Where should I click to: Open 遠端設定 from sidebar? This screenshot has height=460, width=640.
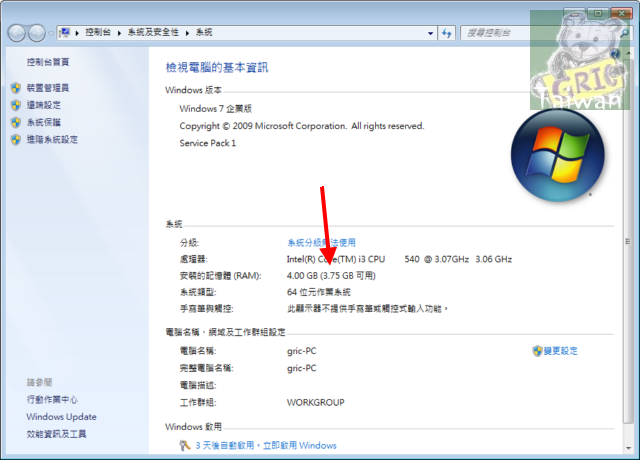(44, 105)
